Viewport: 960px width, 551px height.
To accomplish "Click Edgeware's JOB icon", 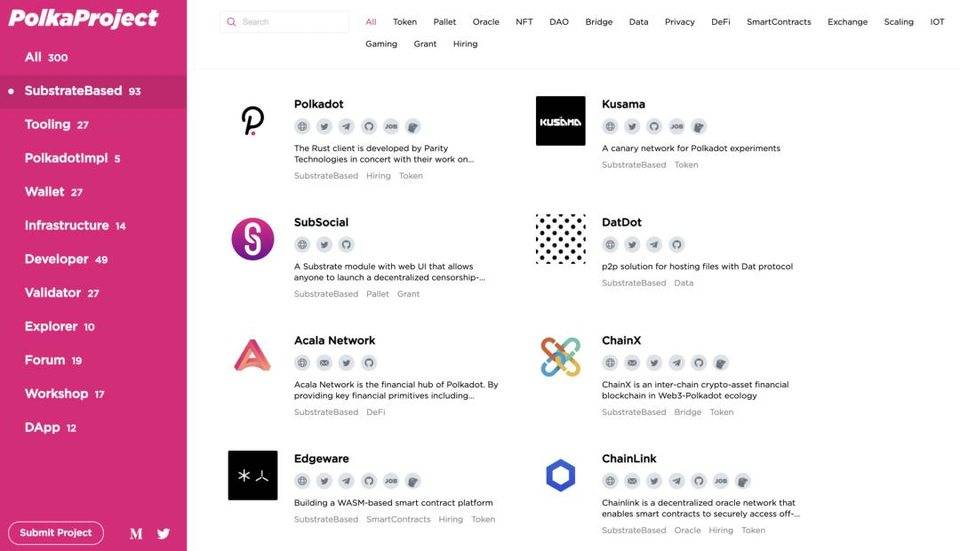I will [x=390, y=481].
